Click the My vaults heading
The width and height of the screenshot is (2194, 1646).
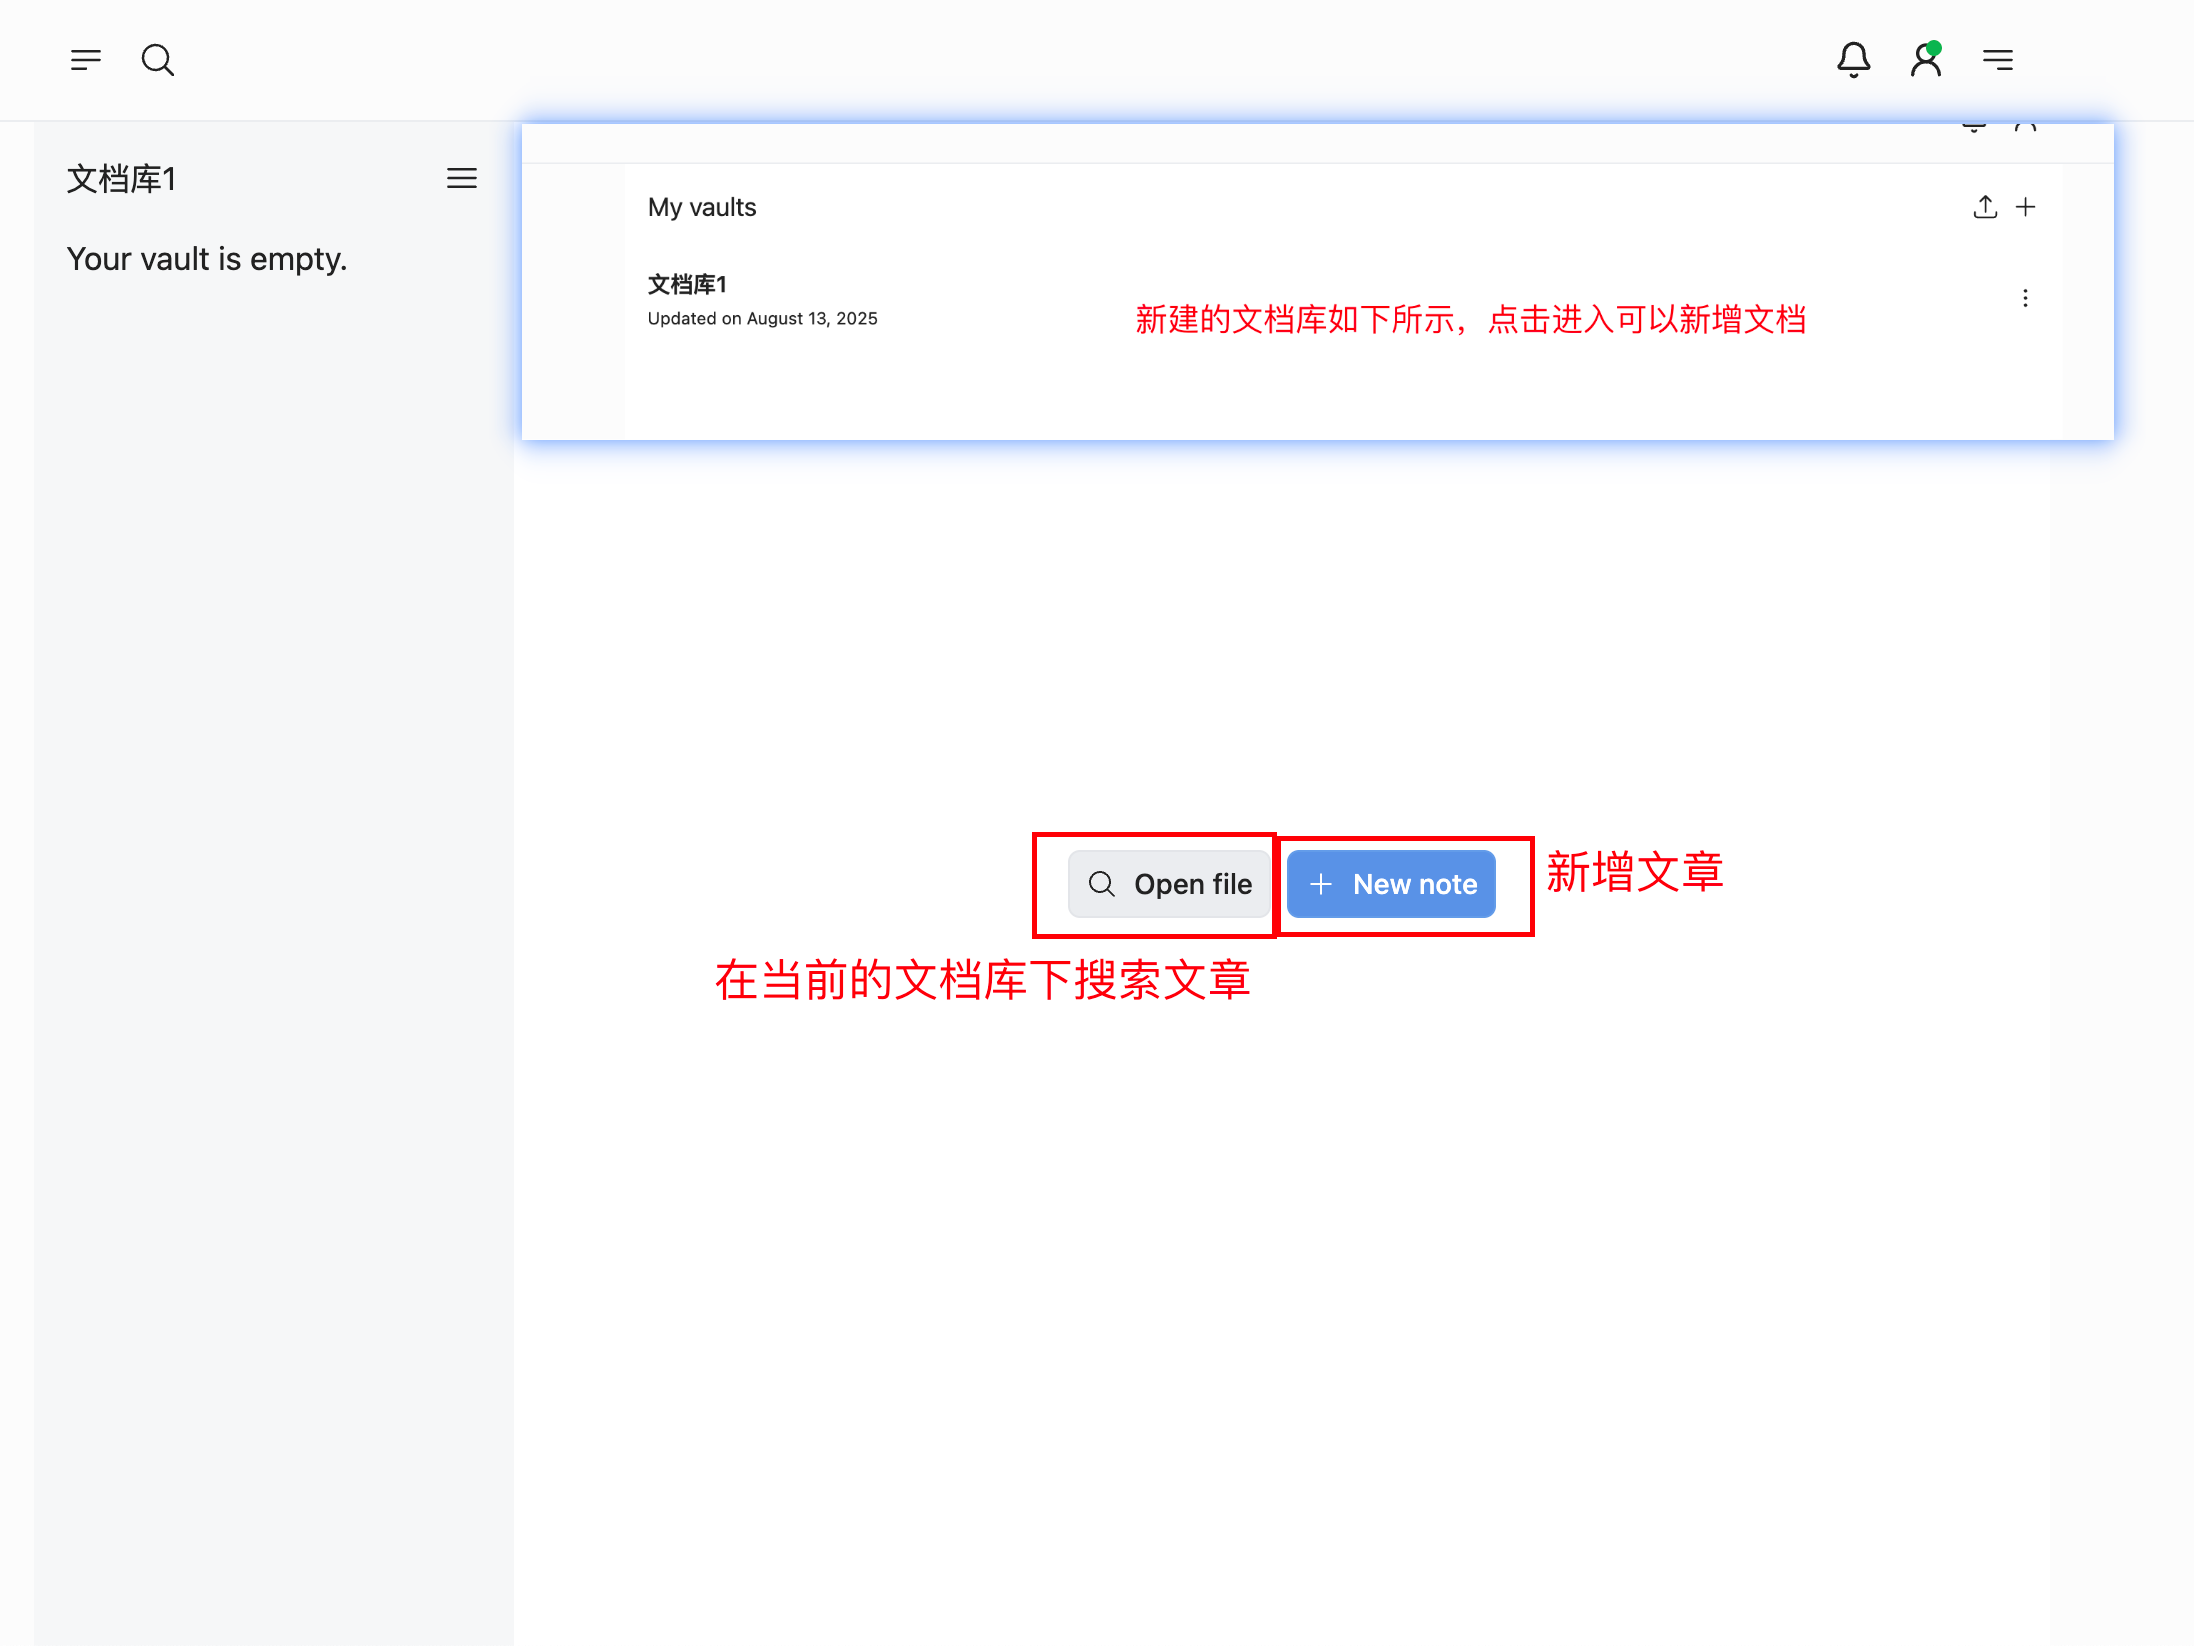tap(702, 207)
